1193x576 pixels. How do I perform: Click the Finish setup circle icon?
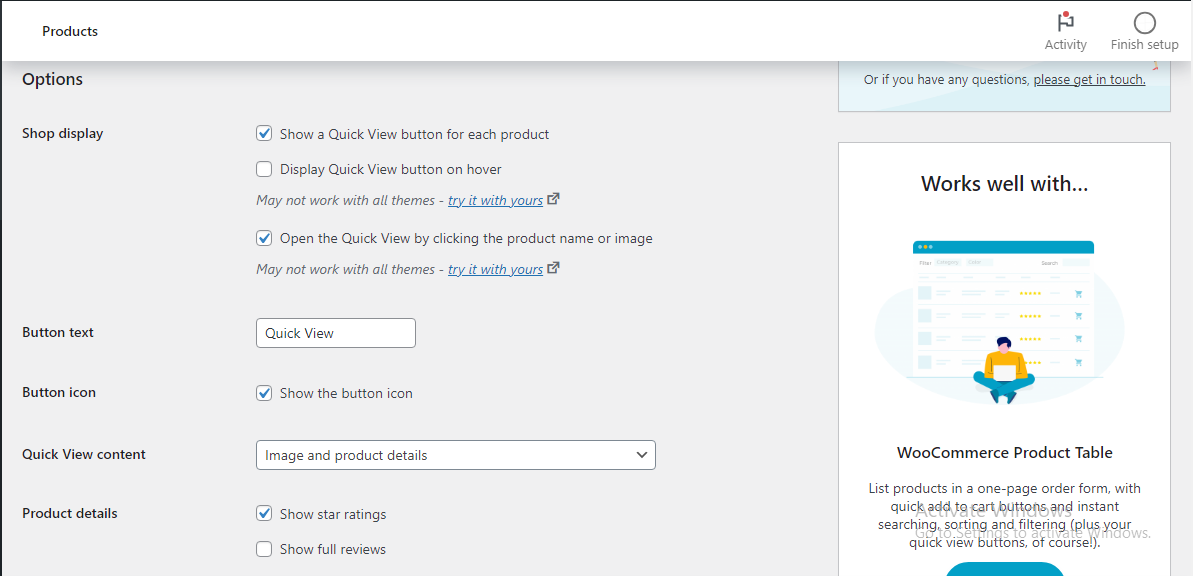point(1144,23)
